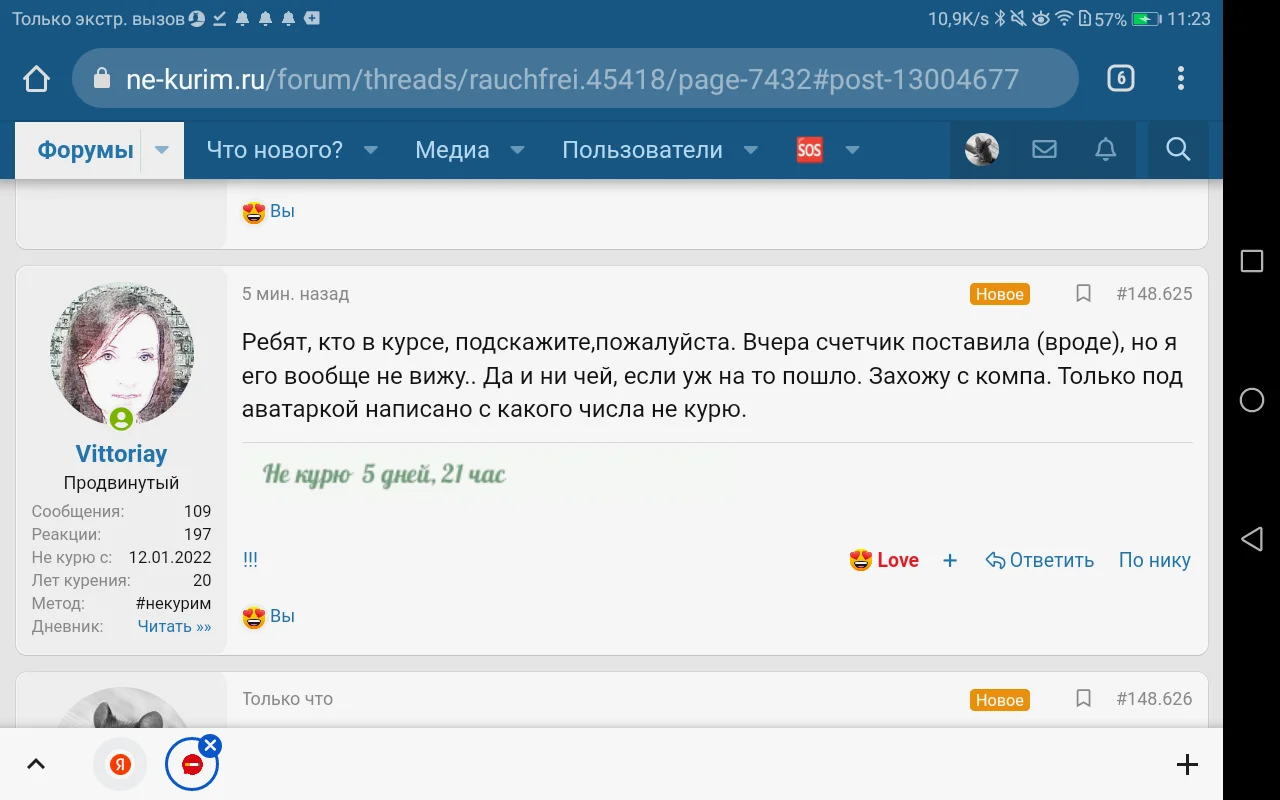Open Vittoriay's diary via Читать »»

click(173, 626)
